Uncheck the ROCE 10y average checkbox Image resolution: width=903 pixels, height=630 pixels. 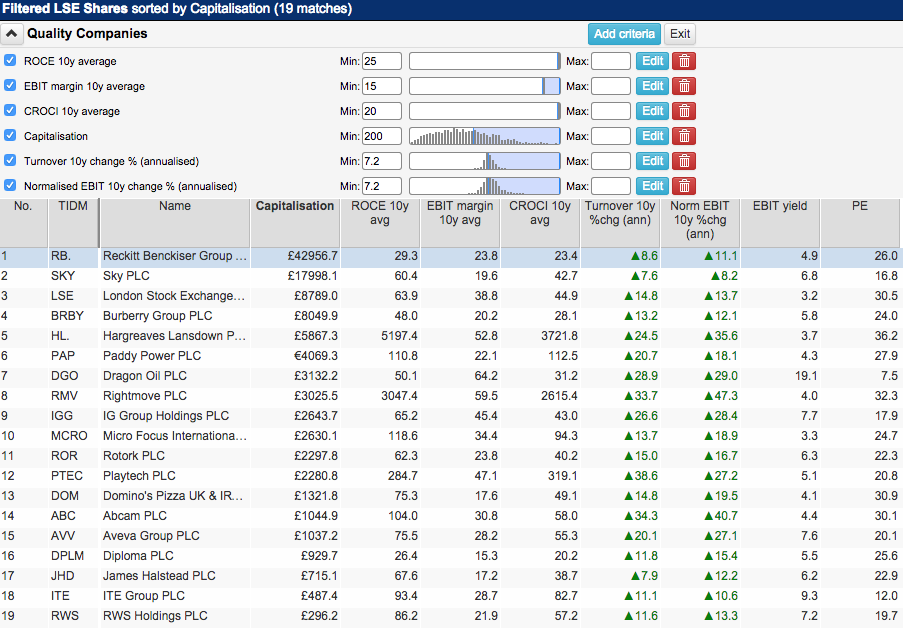click(x=10, y=60)
